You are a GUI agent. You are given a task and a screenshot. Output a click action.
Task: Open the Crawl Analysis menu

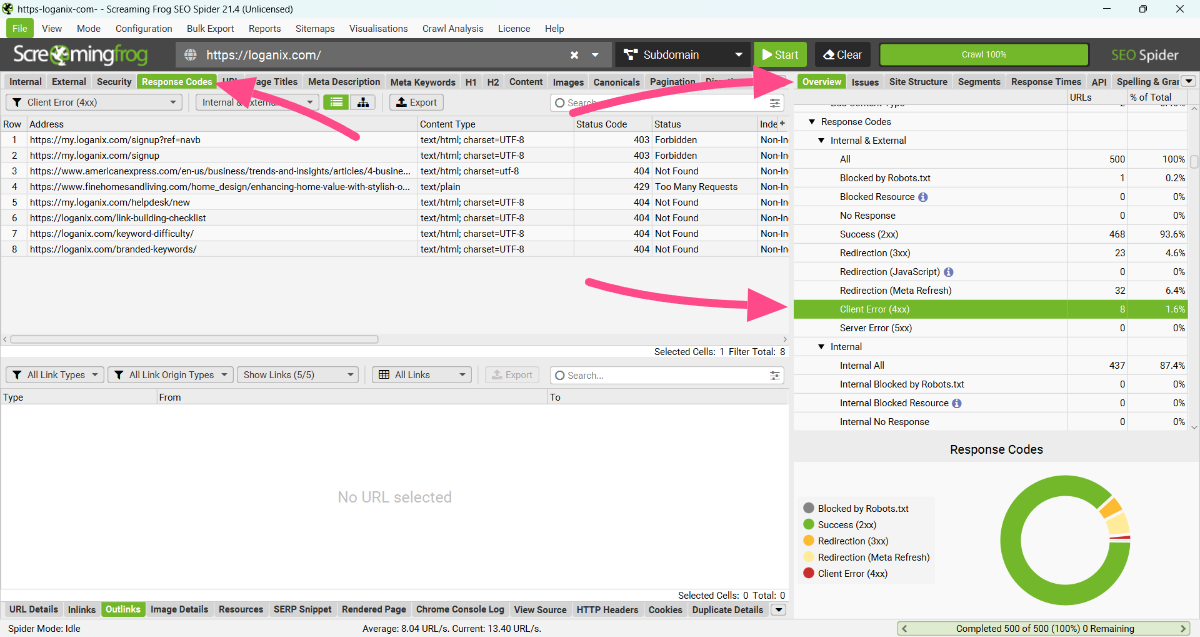(451, 29)
